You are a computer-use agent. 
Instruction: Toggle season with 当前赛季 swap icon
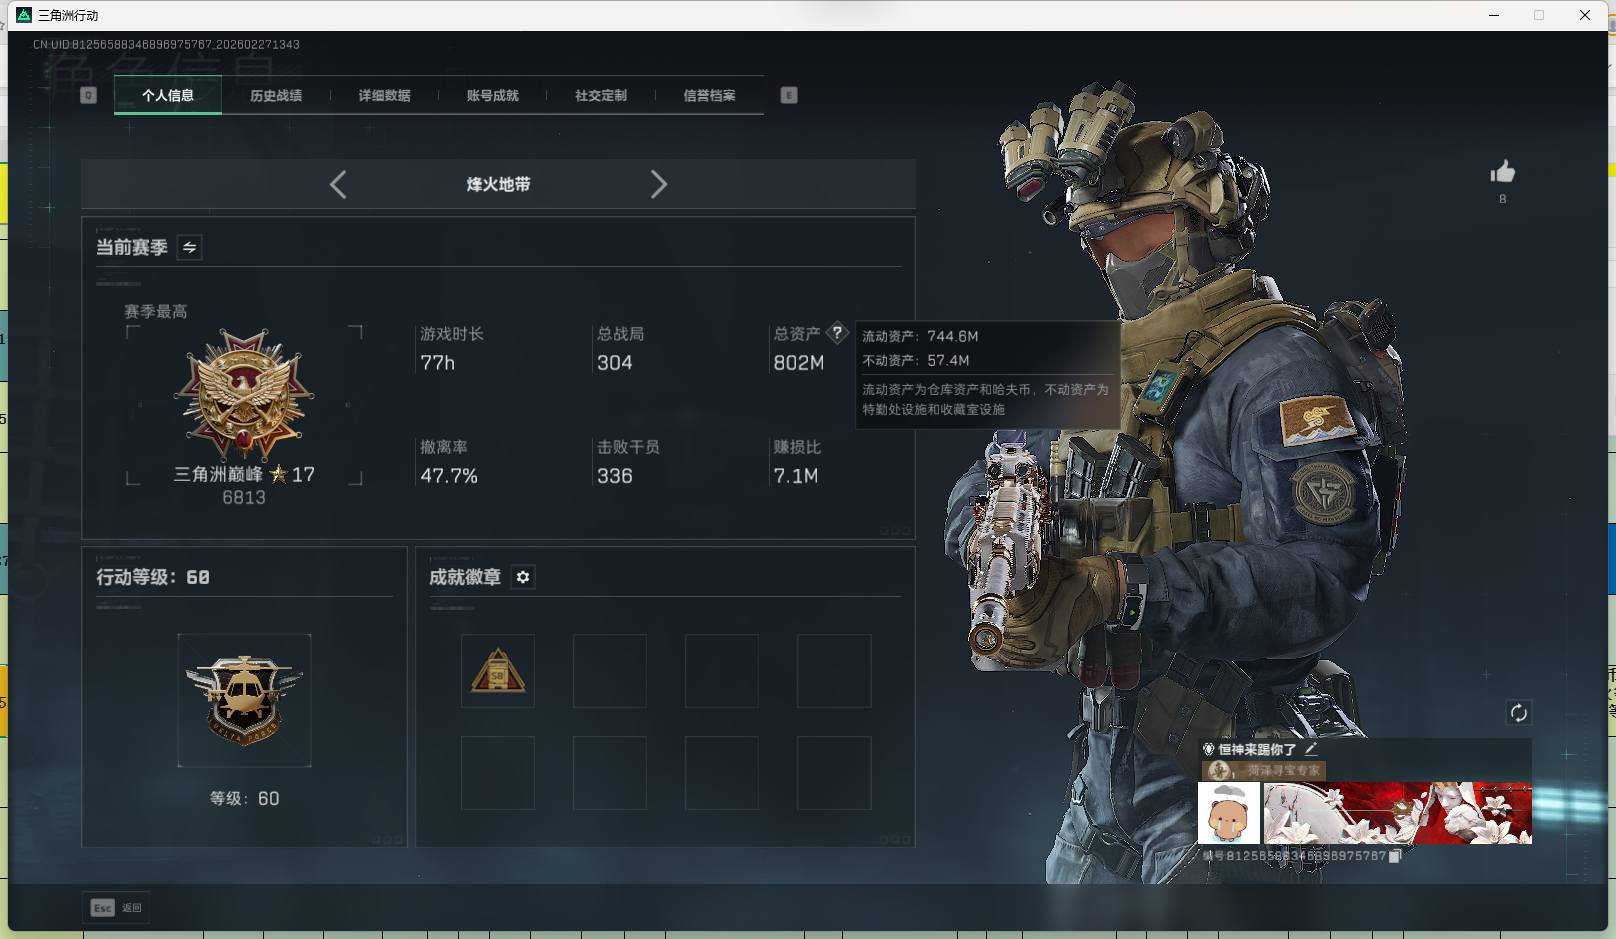(x=189, y=247)
